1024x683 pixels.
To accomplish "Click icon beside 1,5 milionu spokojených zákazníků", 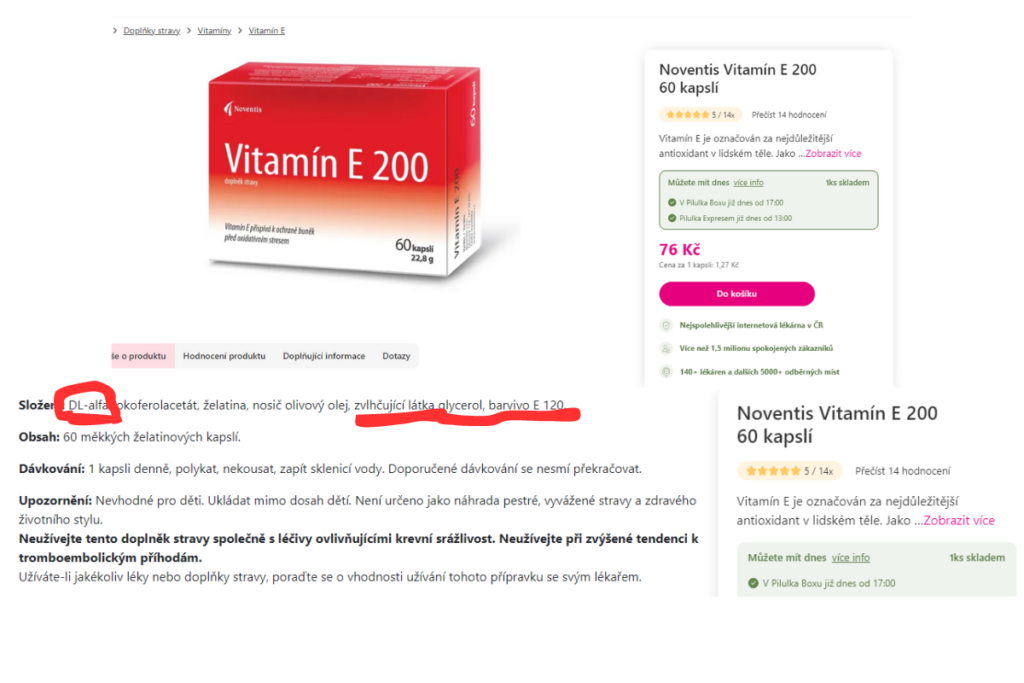I will point(666,349).
